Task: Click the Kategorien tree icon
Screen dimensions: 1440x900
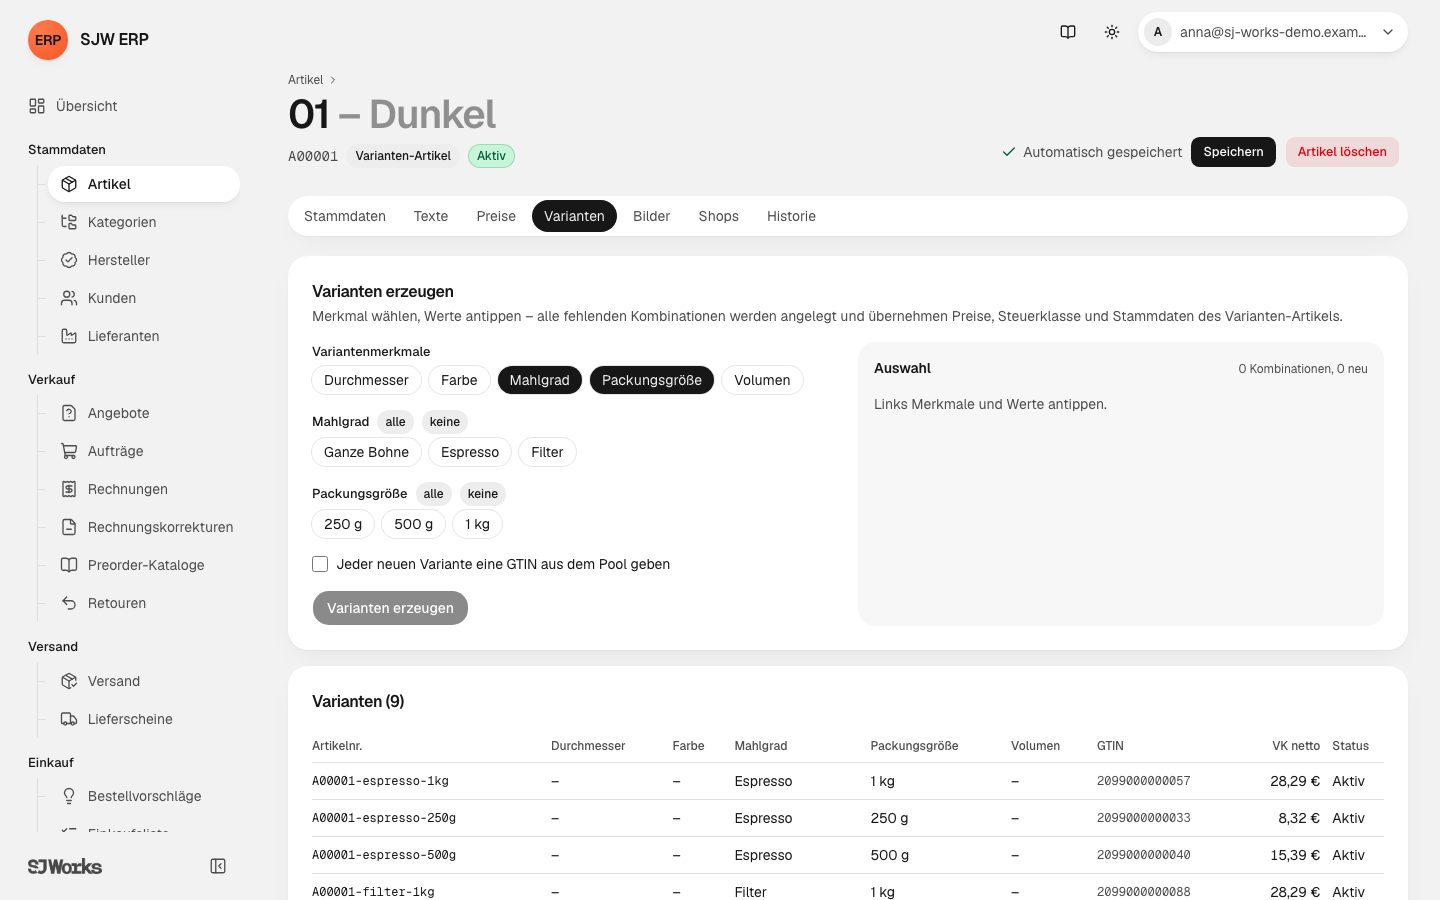Action: 69,222
